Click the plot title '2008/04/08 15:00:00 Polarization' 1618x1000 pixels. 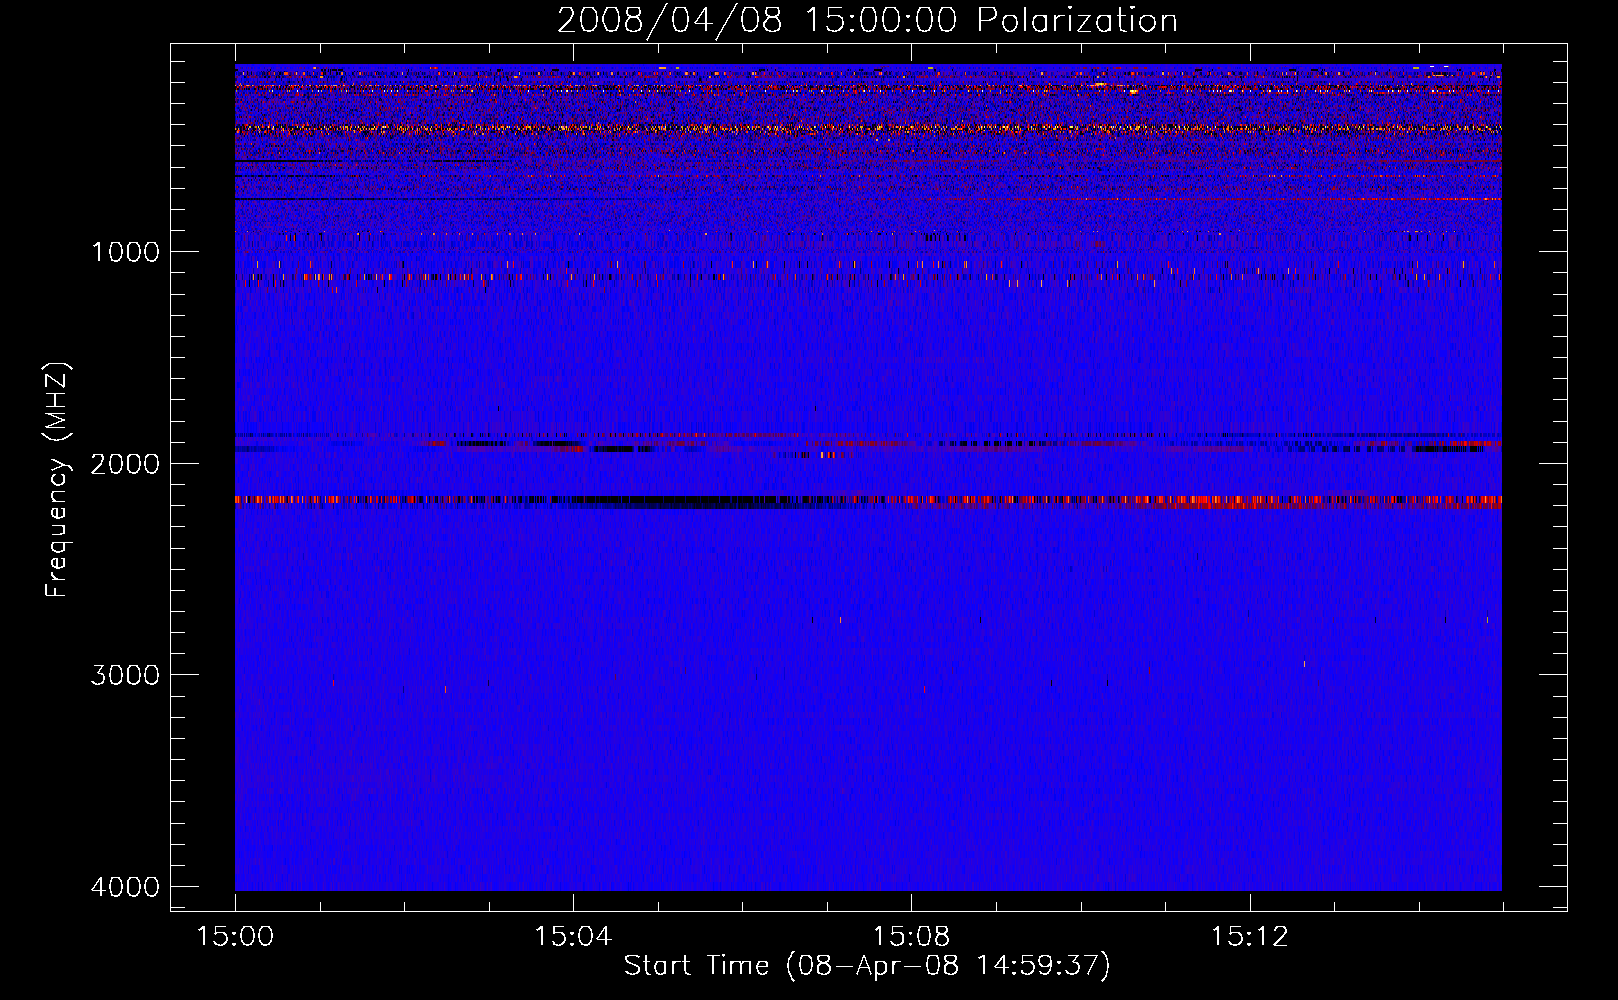pos(867,20)
